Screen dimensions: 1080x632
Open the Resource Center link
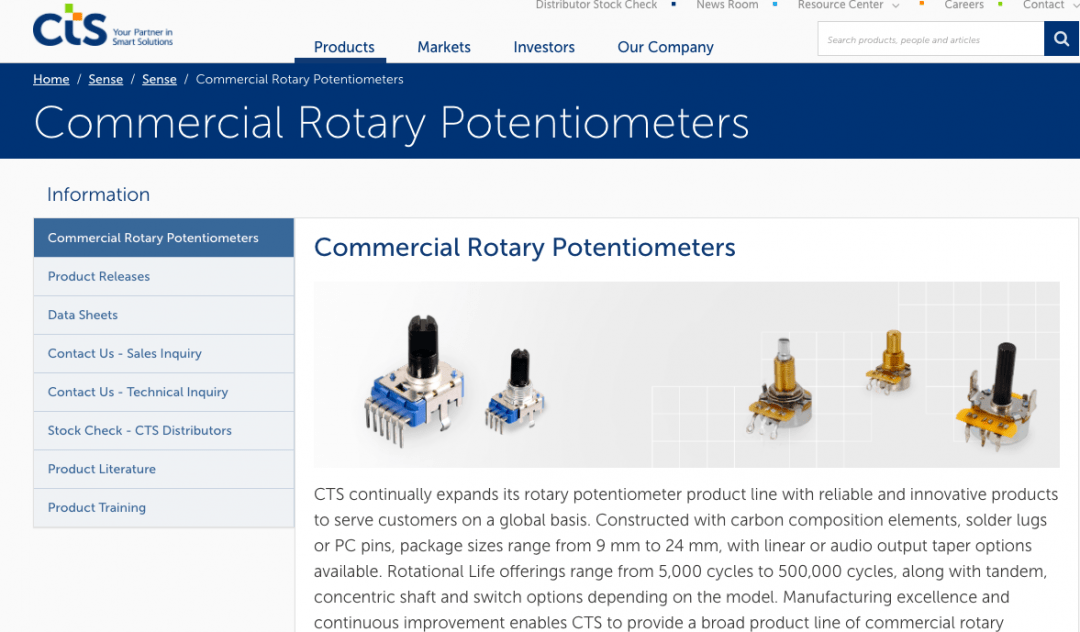pyautogui.click(x=840, y=5)
